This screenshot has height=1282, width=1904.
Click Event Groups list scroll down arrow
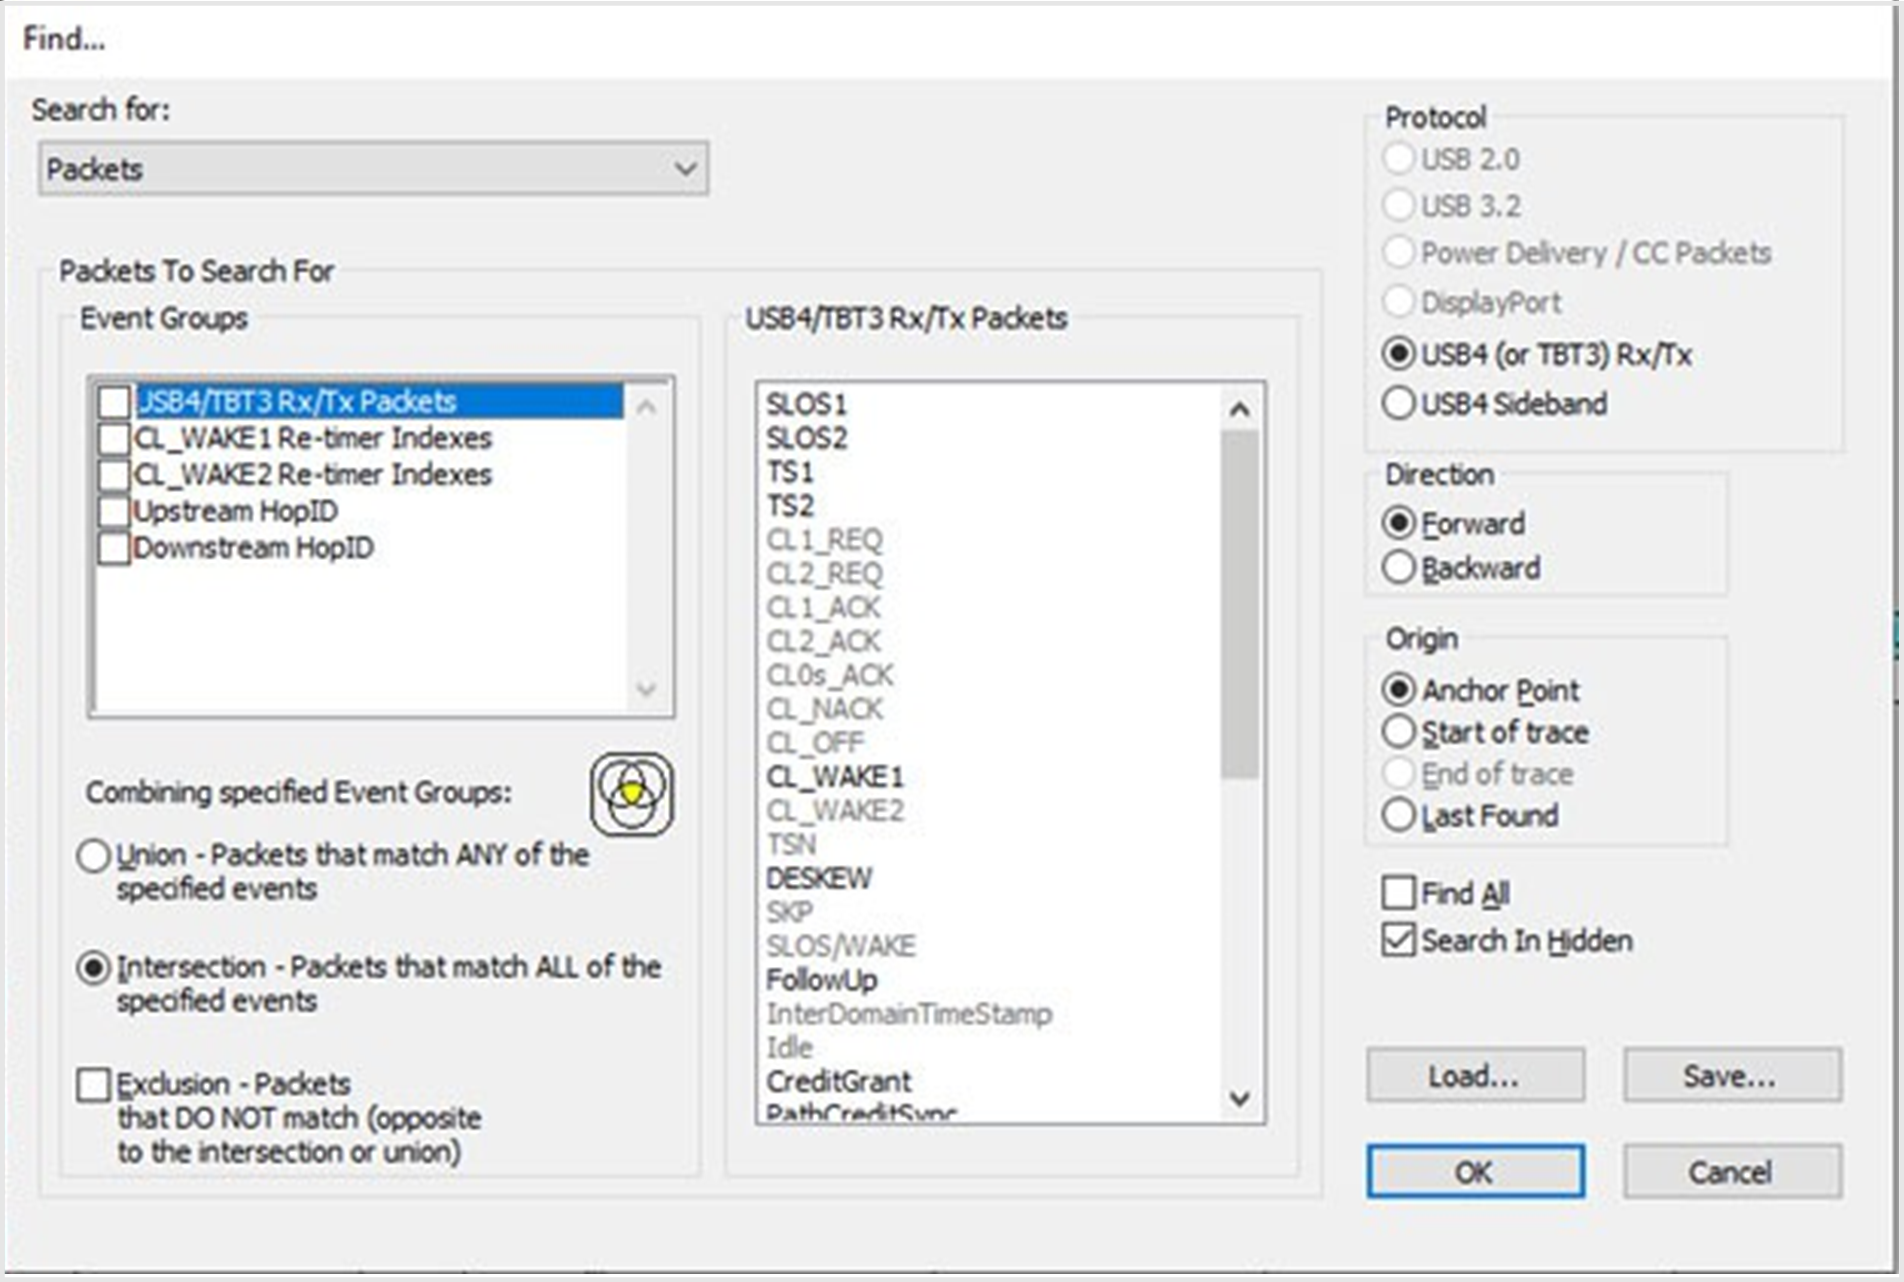[x=646, y=688]
